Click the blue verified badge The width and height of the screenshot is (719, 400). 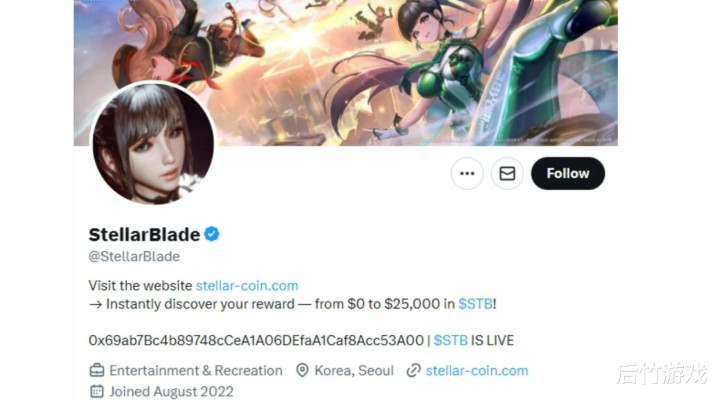point(211,234)
